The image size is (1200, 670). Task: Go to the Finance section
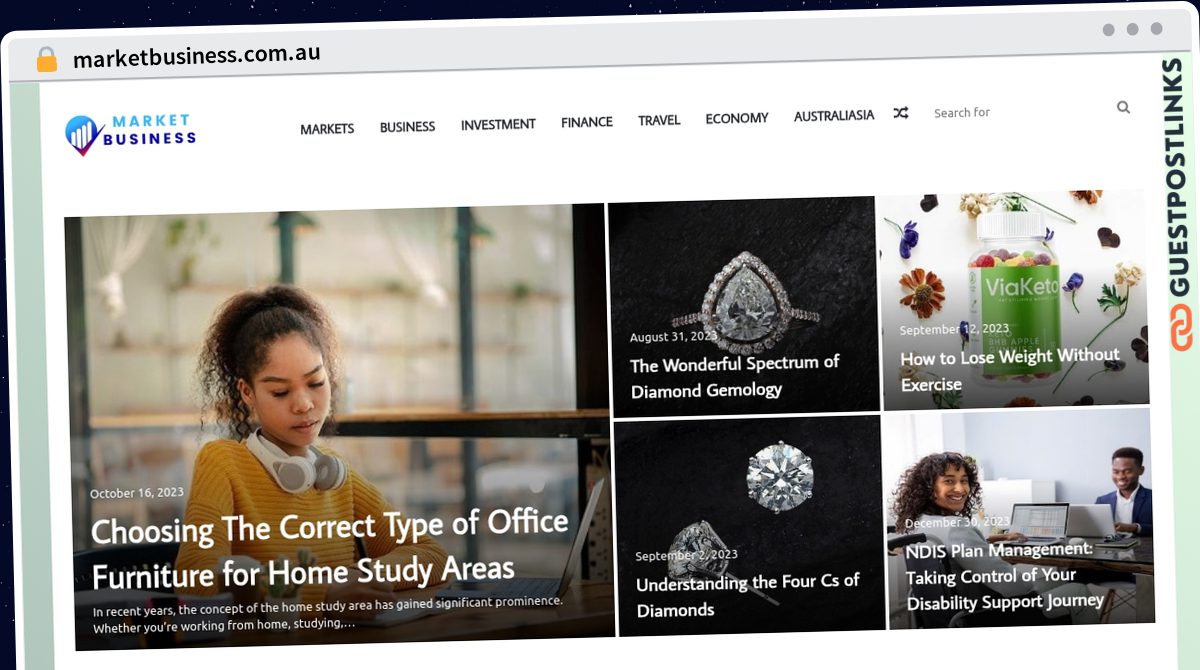point(587,122)
